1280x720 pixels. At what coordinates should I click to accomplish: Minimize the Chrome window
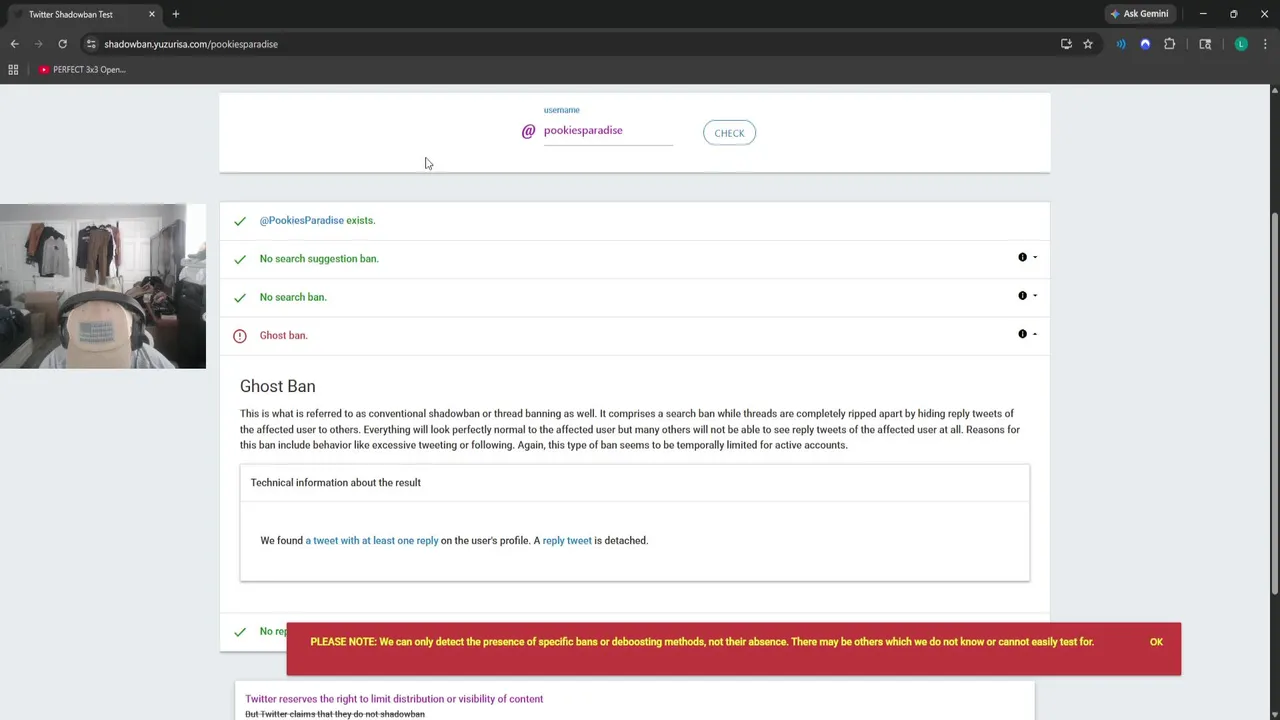(1203, 14)
